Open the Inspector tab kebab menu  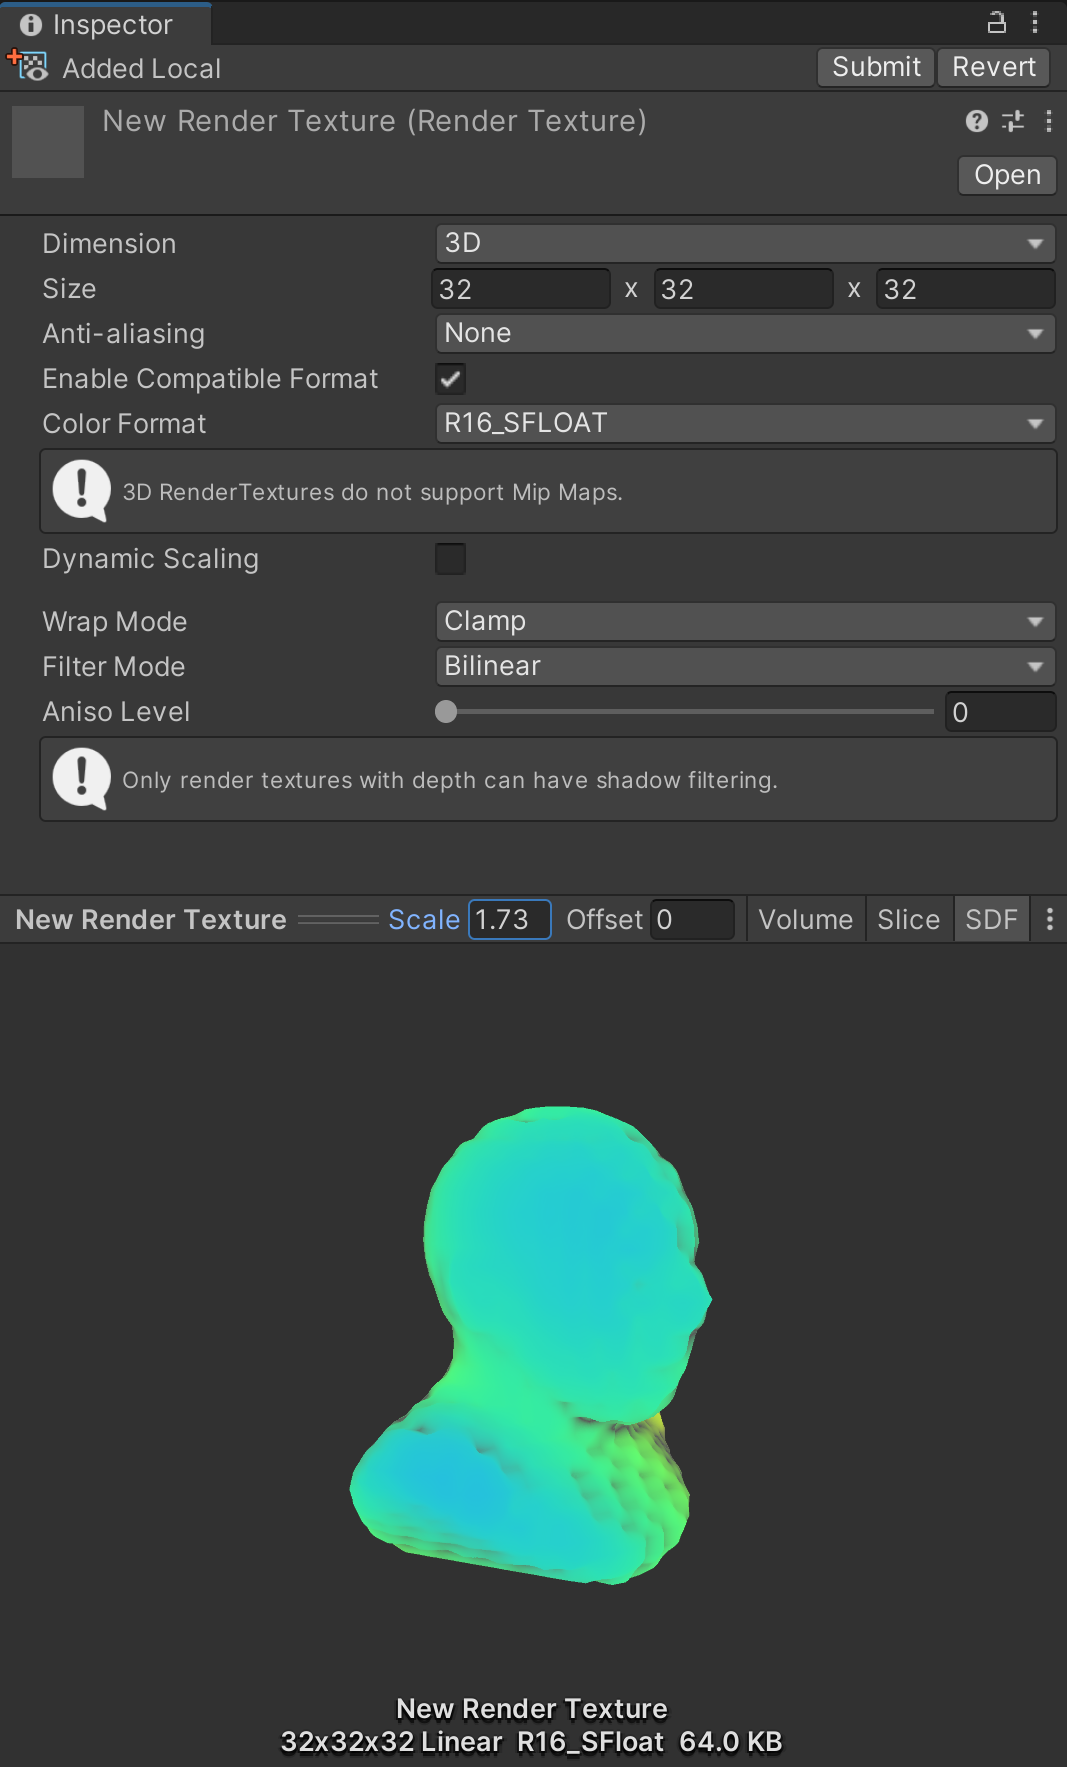click(x=1035, y=22)
